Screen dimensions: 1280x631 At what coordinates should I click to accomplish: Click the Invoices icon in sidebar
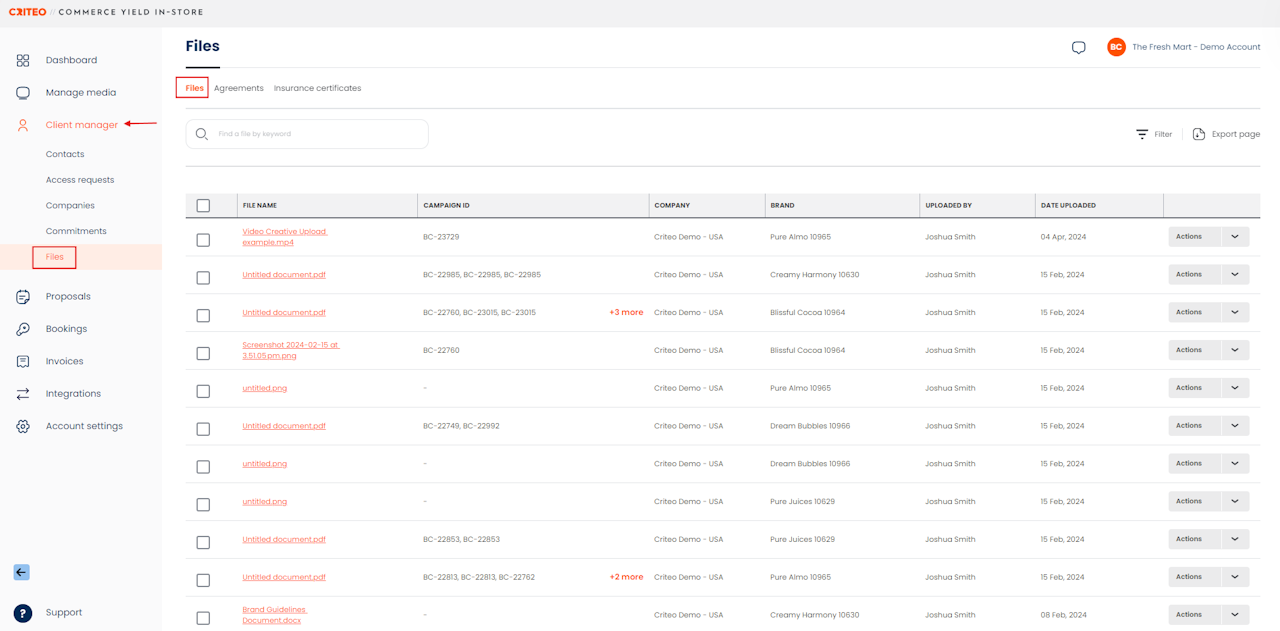point(23,361)
